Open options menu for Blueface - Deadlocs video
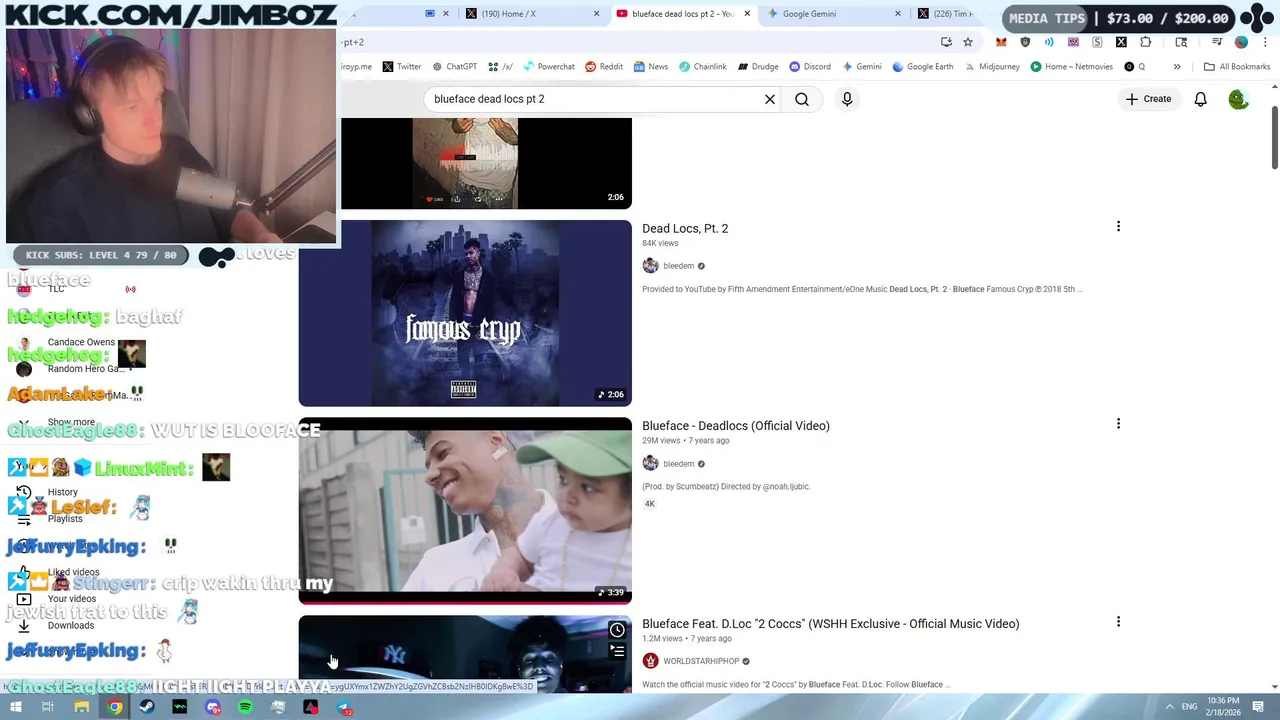This screenshot has width=1280, height=720. click(1118, 424)
